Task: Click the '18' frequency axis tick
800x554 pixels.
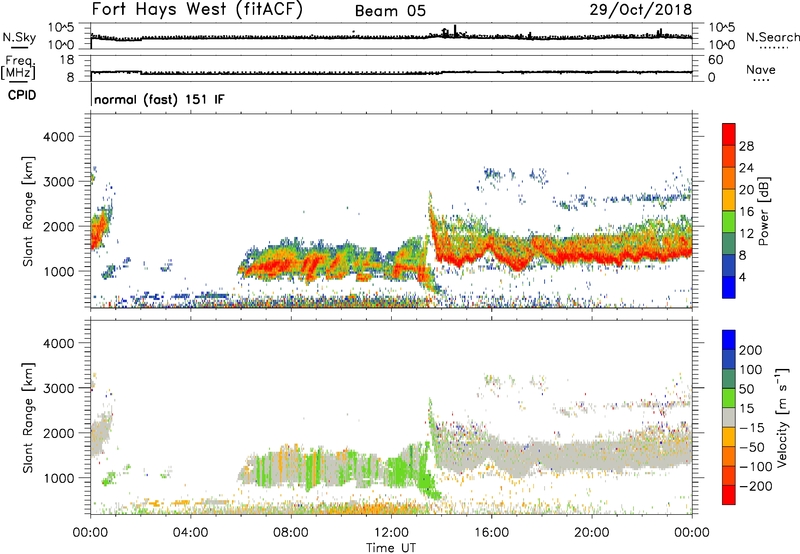Action: 67,60
